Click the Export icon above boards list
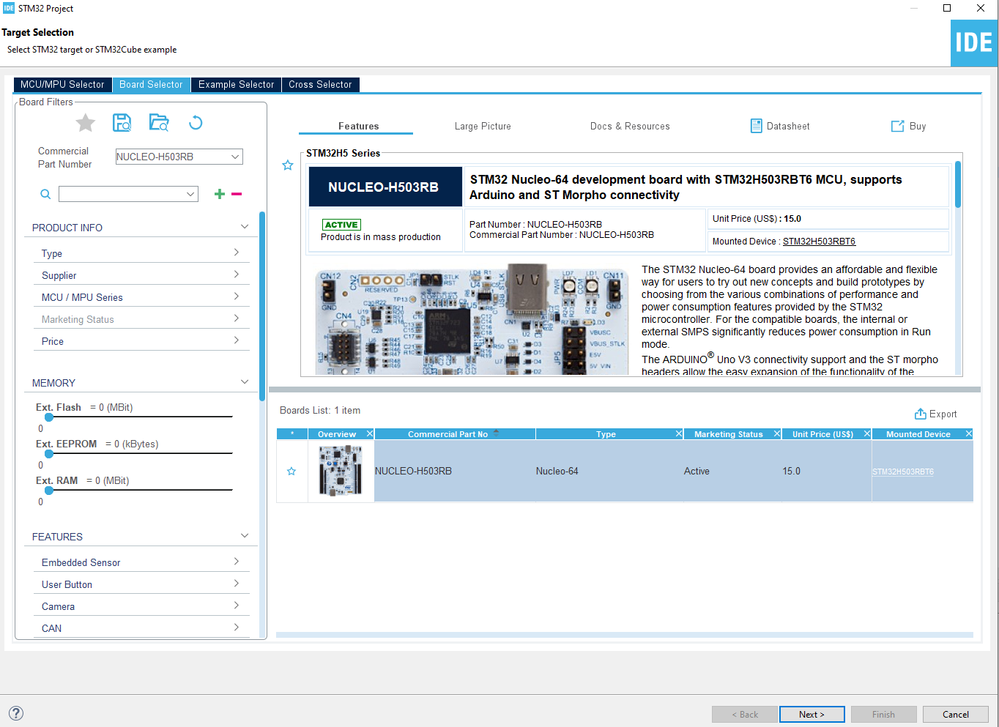The width and height of the screenshot is (999, 727). (x=920, y=414)
